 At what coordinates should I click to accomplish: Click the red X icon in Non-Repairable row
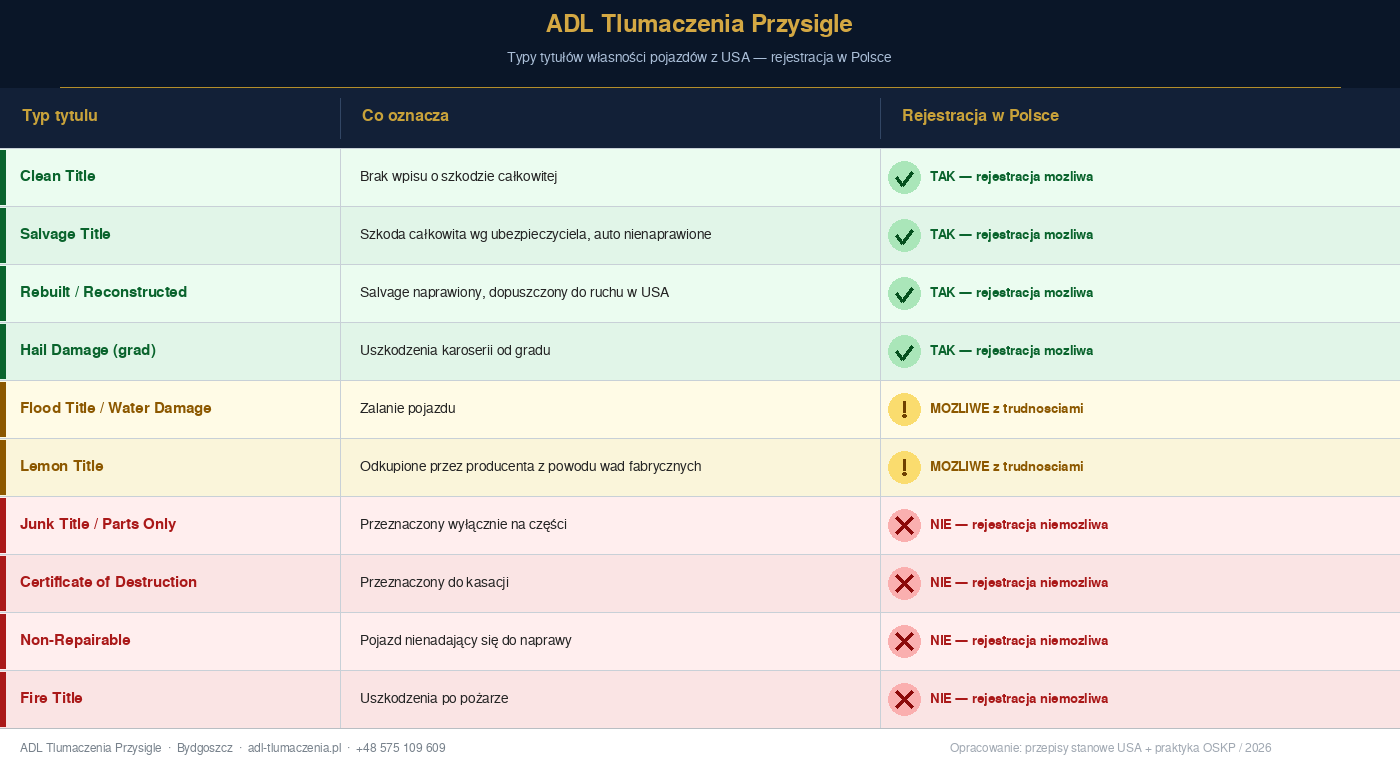coord(904,642)
